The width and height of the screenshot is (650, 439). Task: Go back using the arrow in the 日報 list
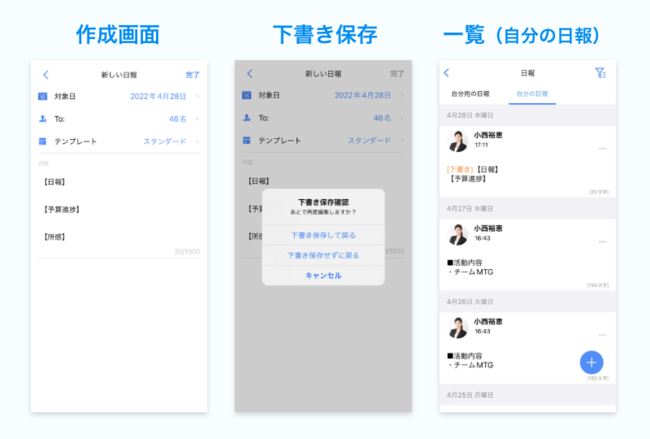[447, 73]
